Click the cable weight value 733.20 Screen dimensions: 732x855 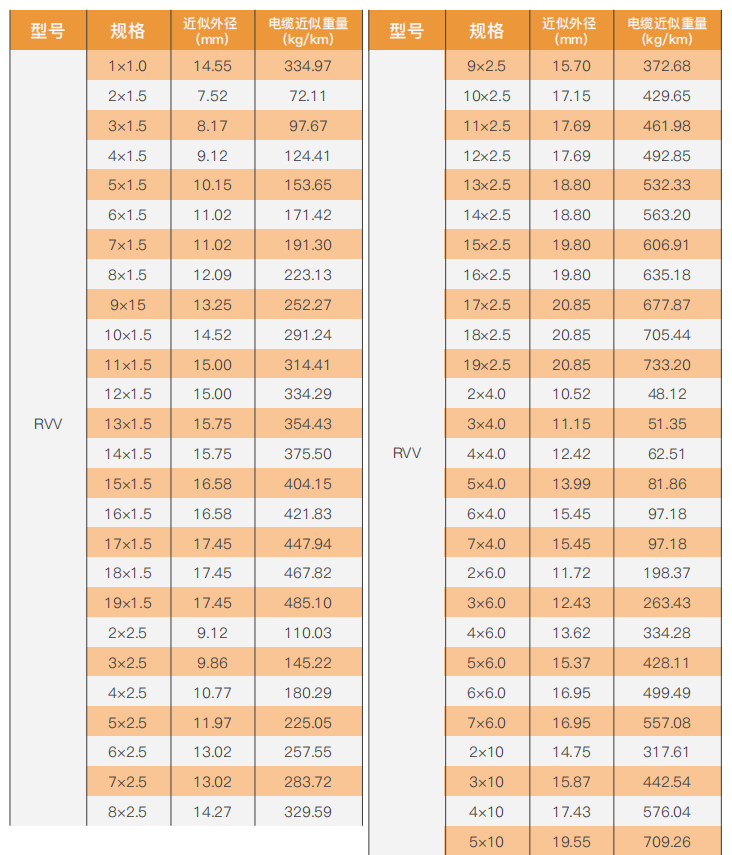[x=667, y=364]
